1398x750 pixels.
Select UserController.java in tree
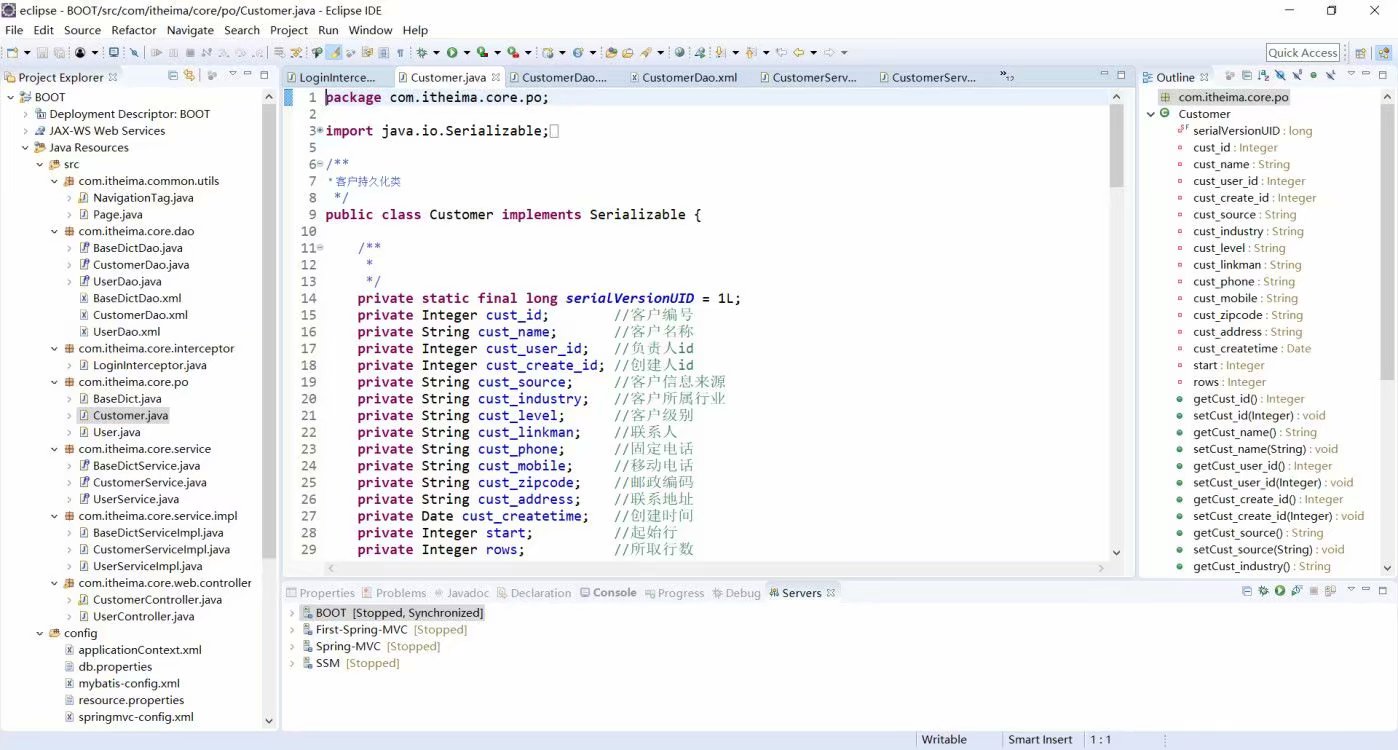[143, 616]
